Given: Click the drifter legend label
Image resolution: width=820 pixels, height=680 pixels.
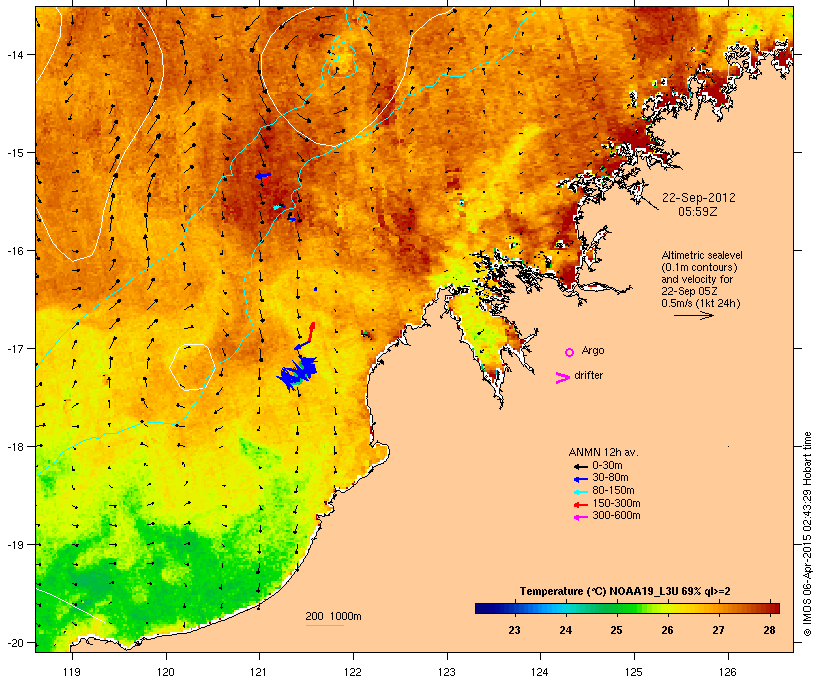Looking at the screenshot, I should [x=588, y=375].
